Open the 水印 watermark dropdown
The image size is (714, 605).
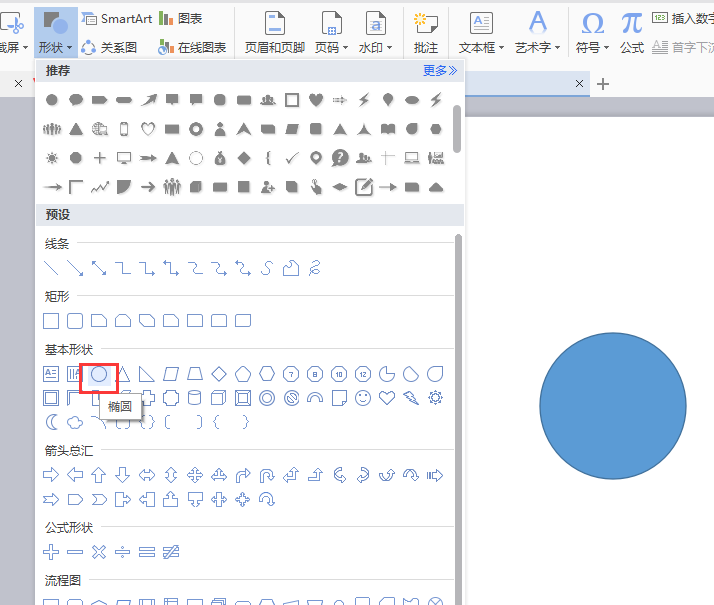click(375, 47)
